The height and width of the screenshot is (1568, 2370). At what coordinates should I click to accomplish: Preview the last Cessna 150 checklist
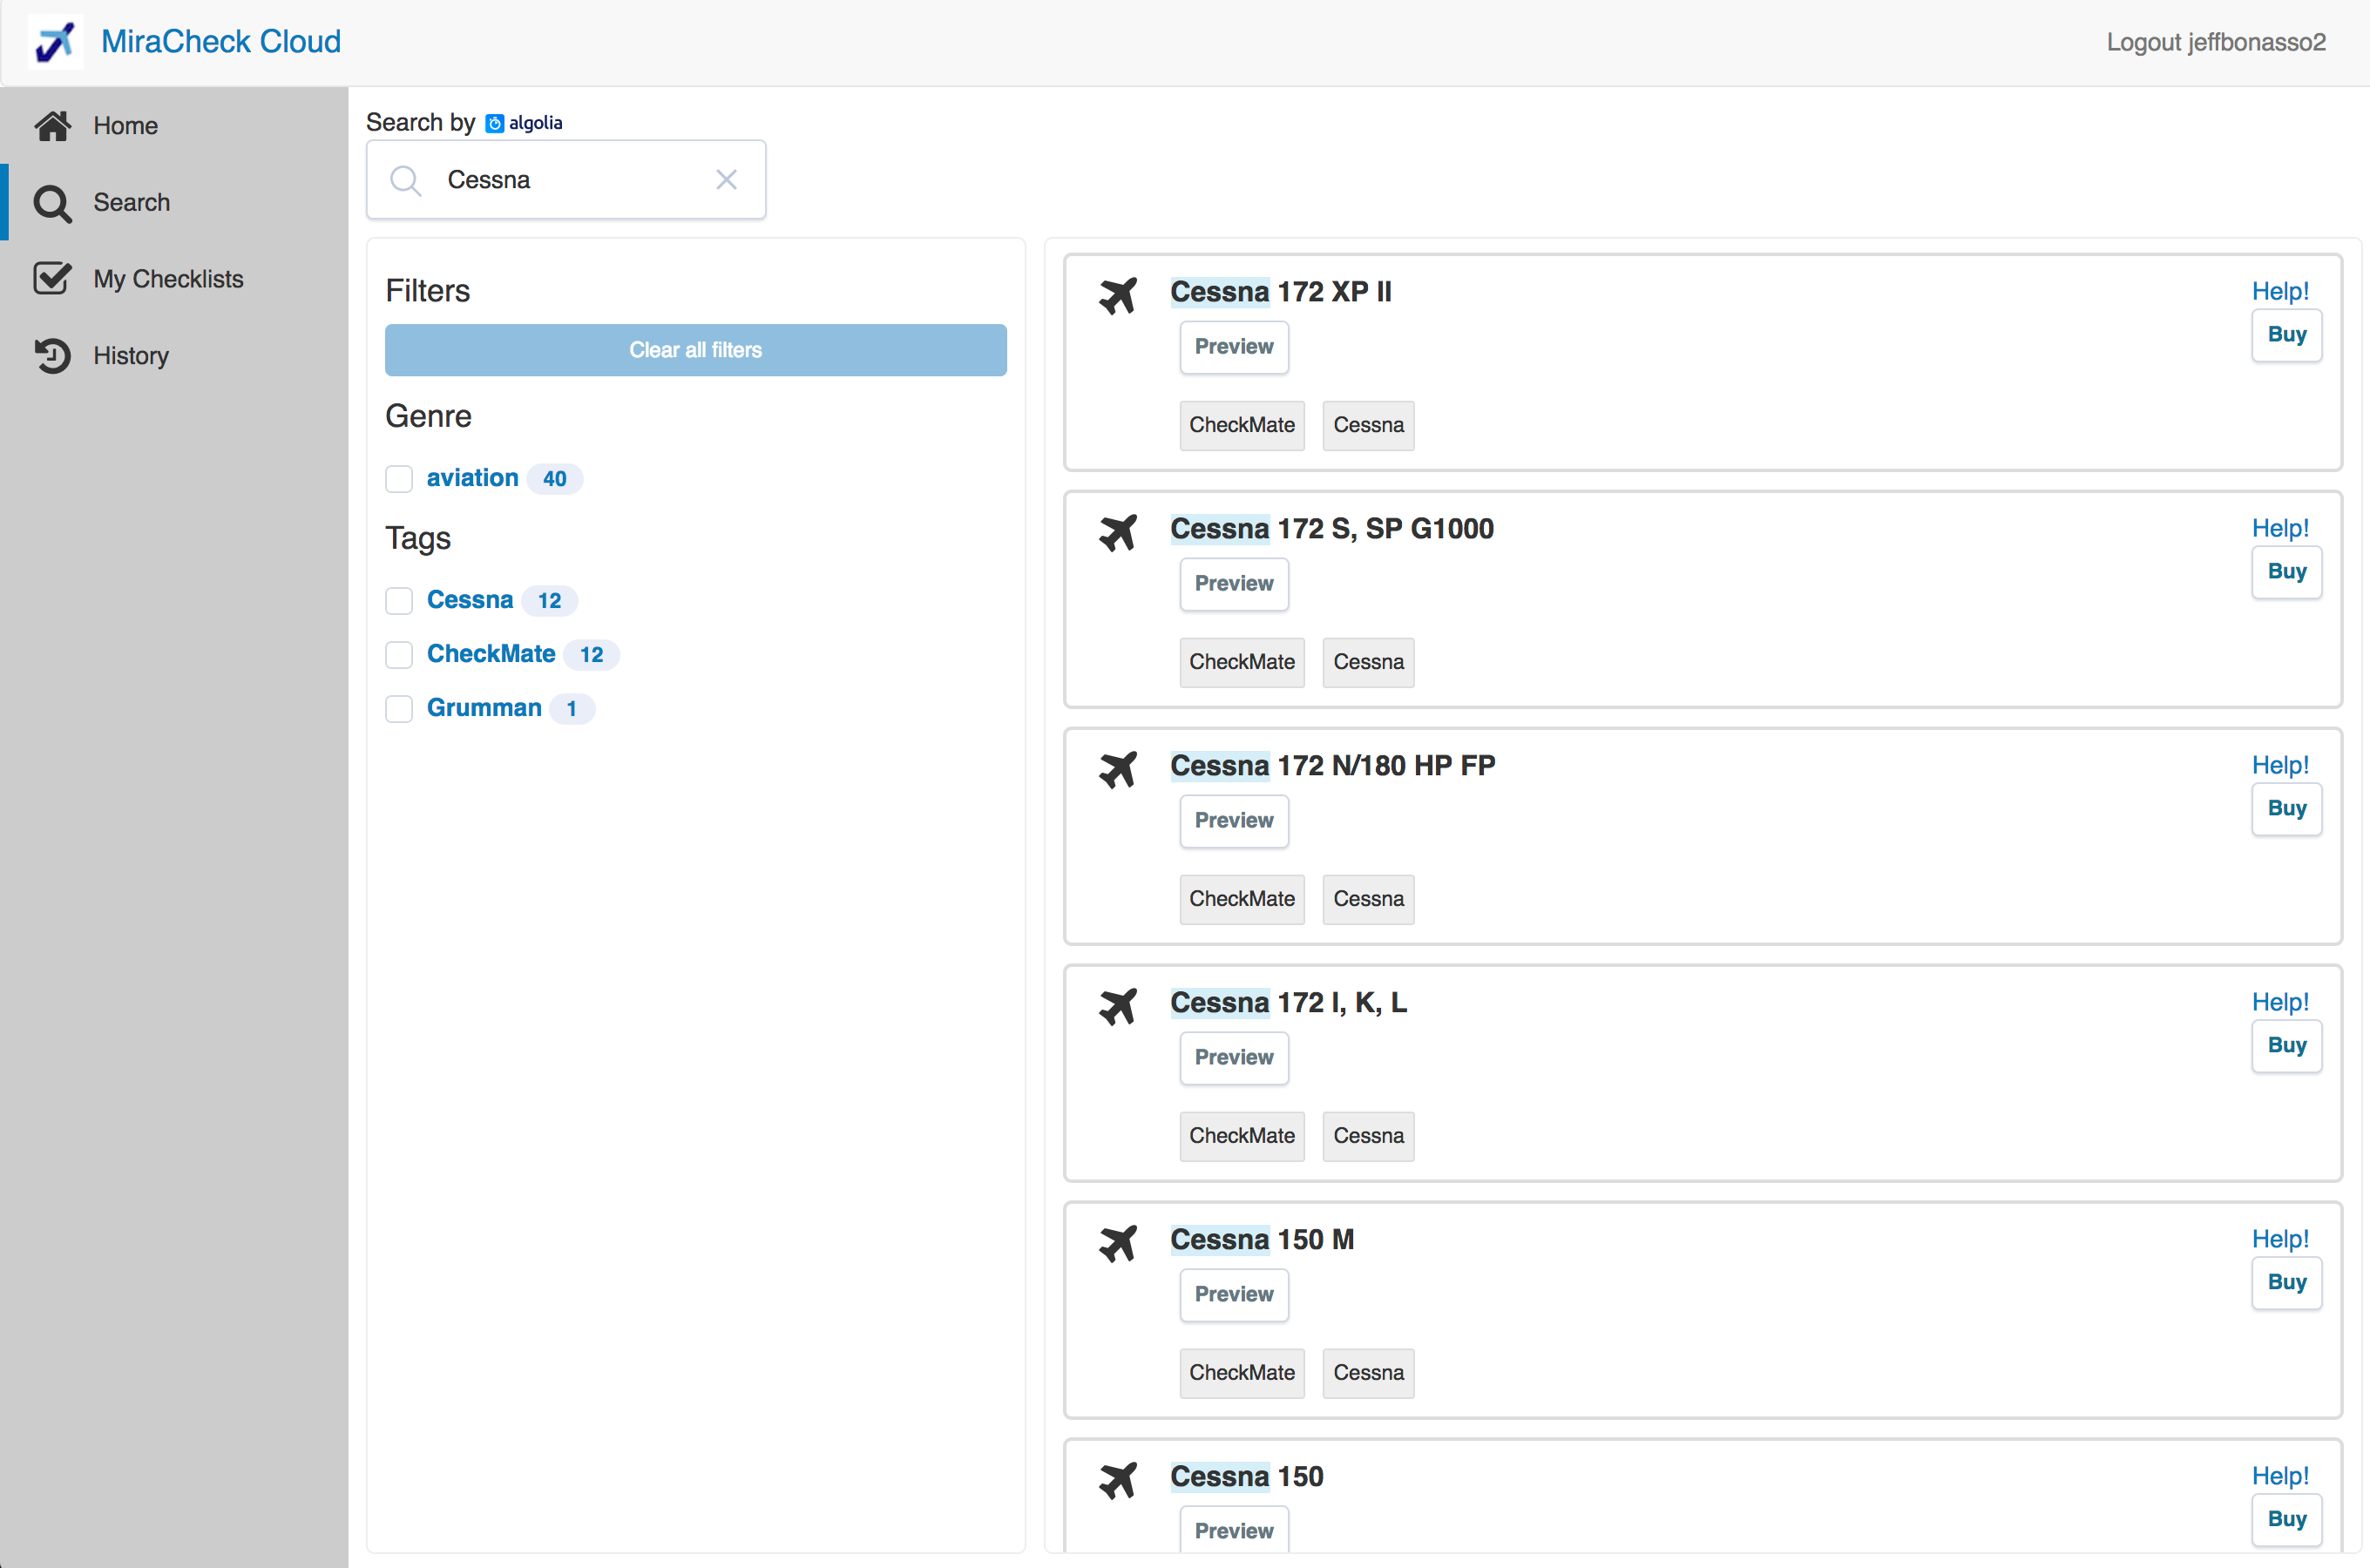pyautogui.click(x=1234, y=1530)
